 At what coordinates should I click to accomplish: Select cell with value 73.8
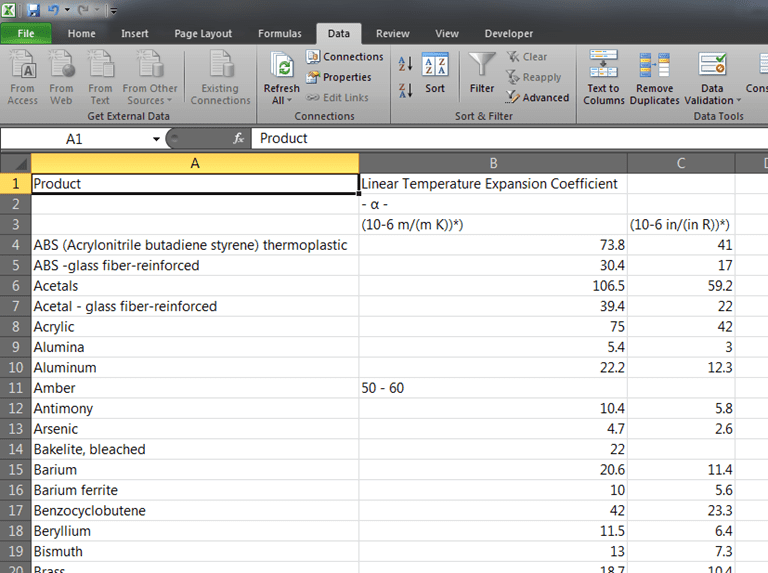493,245
